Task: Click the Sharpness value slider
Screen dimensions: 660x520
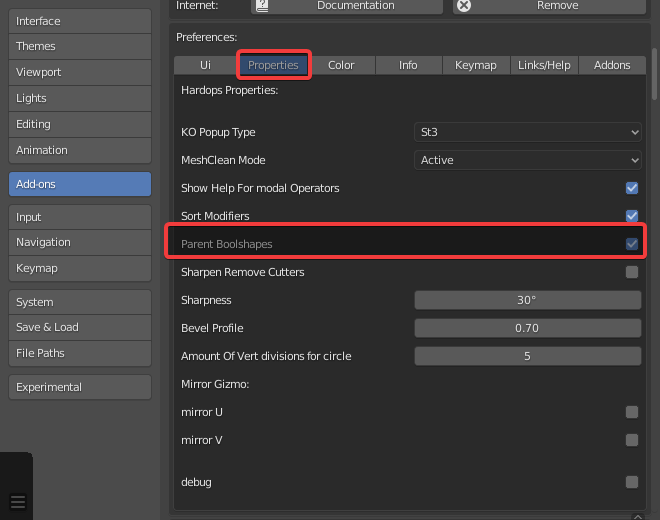Action: [x=527, y=300]
